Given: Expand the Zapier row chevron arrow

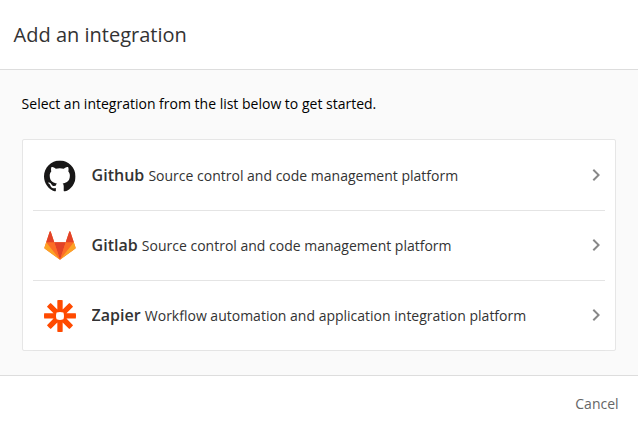Looking at the screenshot, I should tap(596, 315).
